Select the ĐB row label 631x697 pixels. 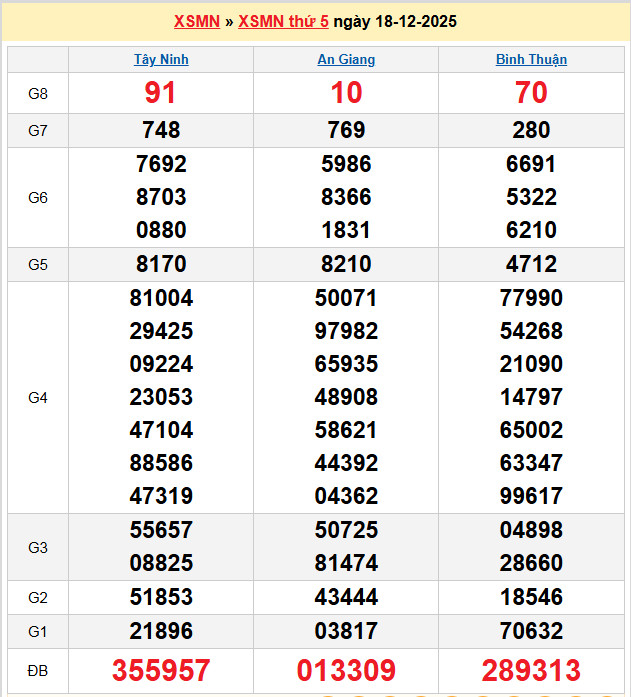(38, 670)
